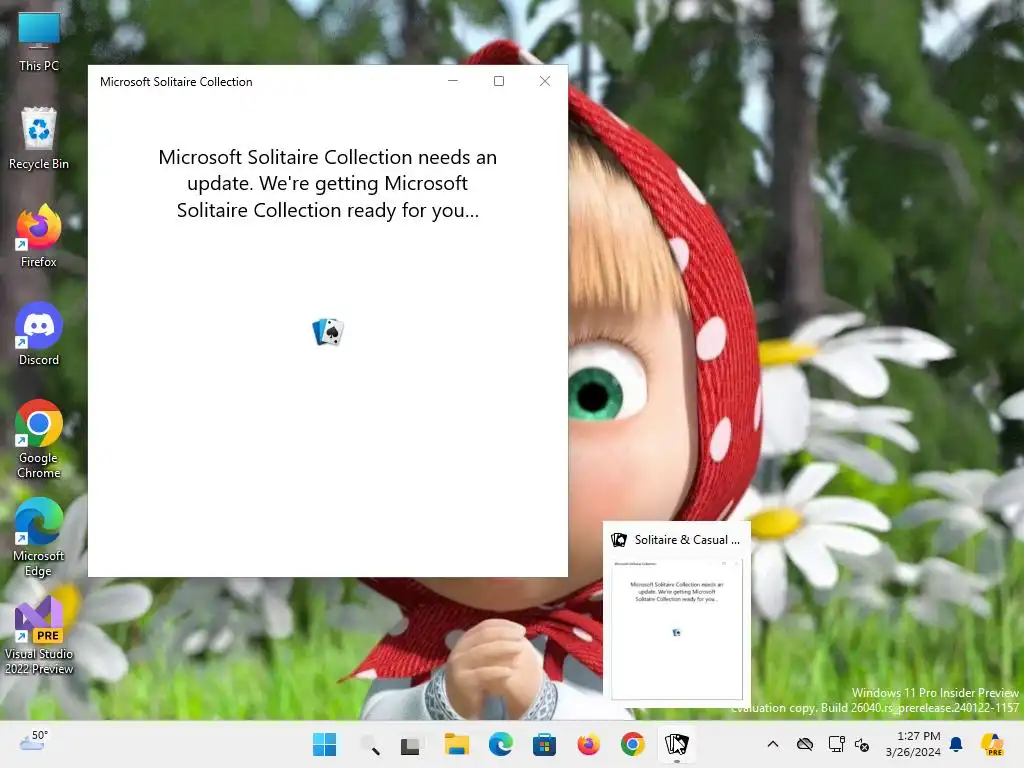Image resolution: width=1024 pixels, height=768 pixels.
Task: Click the Solitaire & Casual preview title
Action: [x=687, y=540]
